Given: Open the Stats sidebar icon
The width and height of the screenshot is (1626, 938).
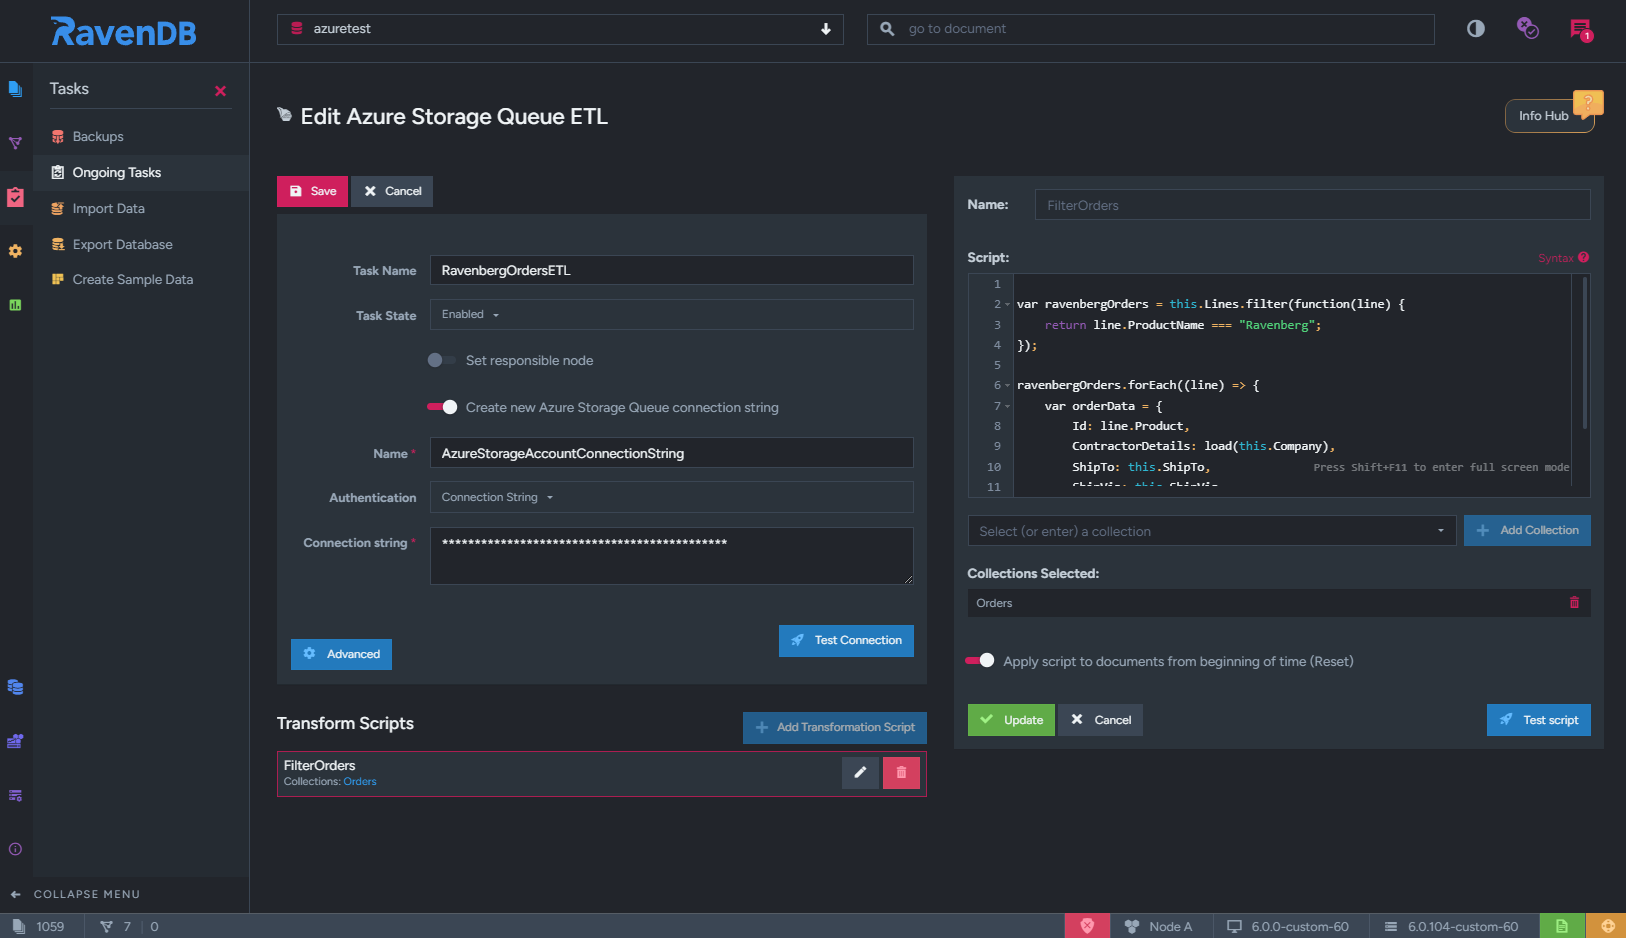Looking at the screenshot, I should click(15, 305).
